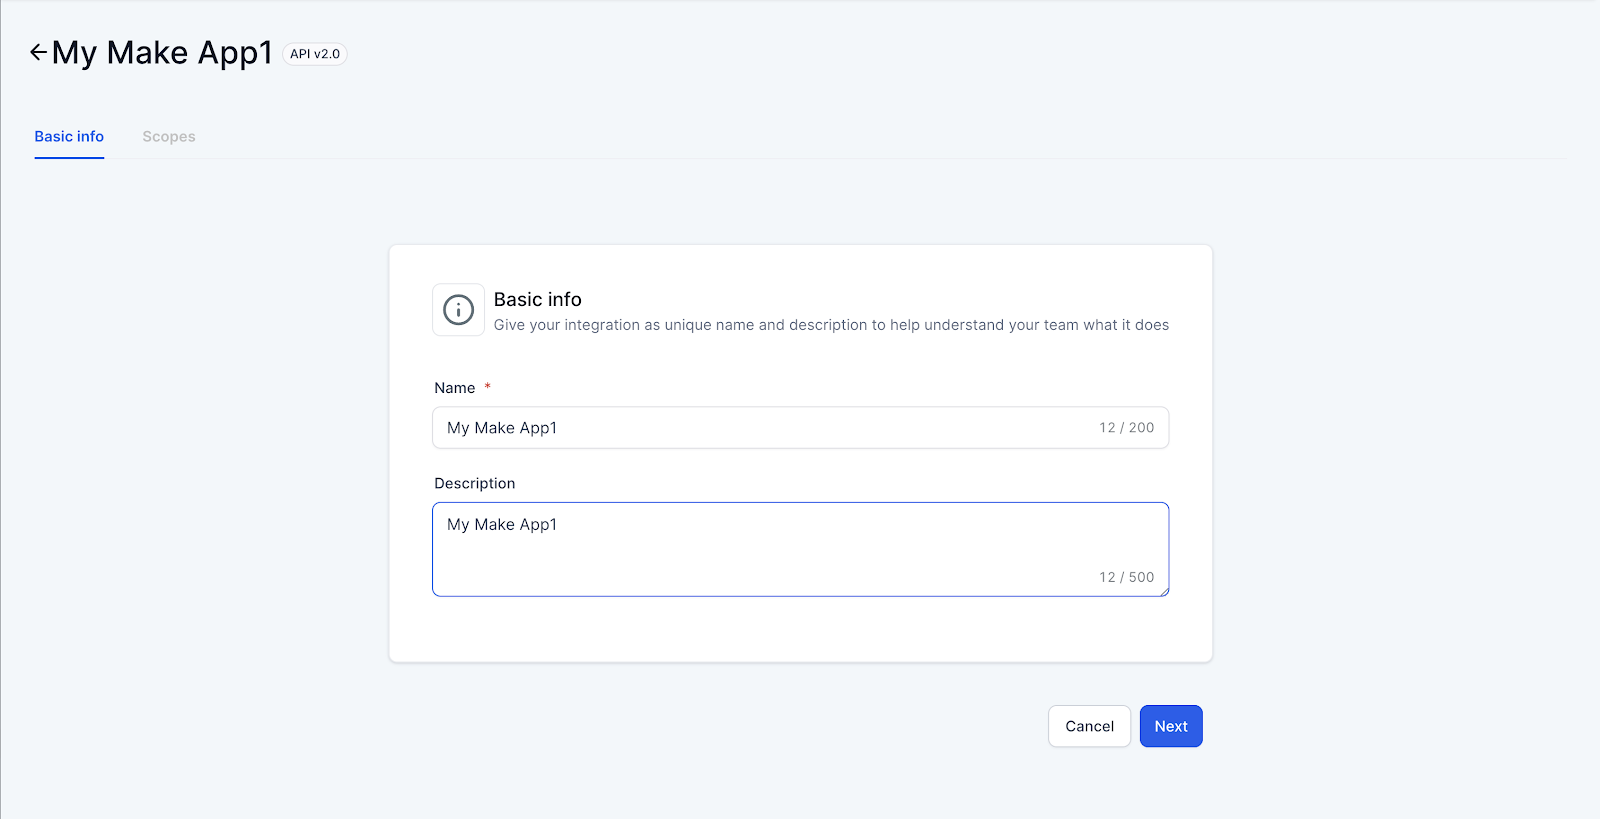Click the 'Give your integration' helper text

[831, 325]
